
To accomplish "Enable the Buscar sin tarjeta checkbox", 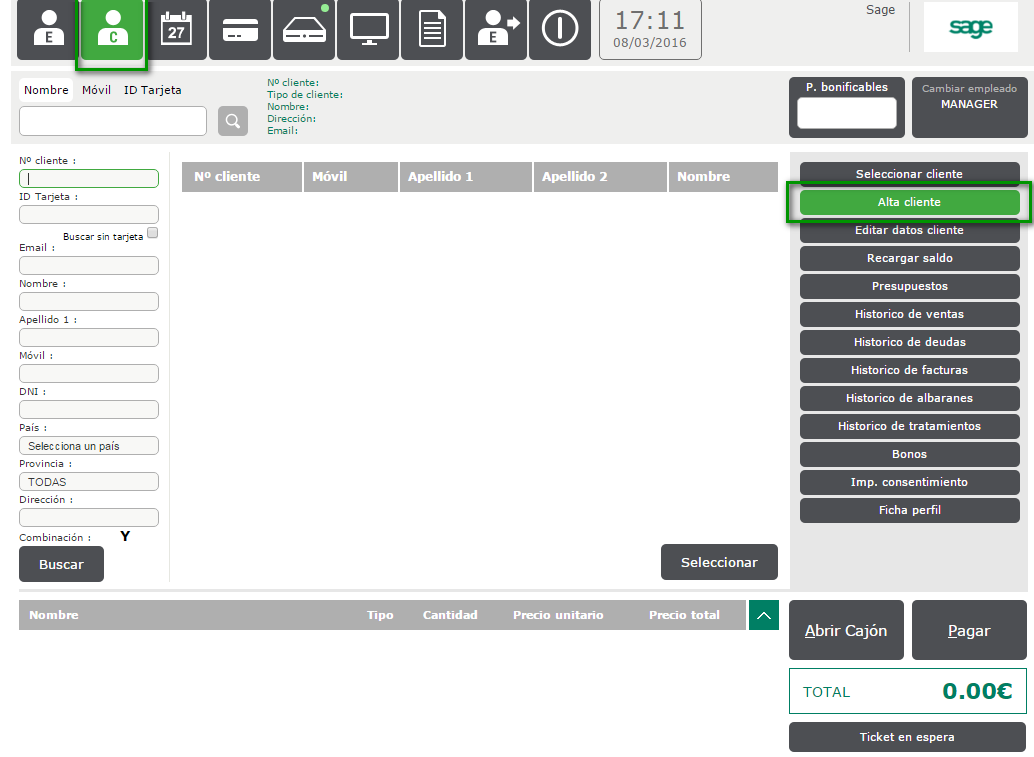I will click(153, 233).
